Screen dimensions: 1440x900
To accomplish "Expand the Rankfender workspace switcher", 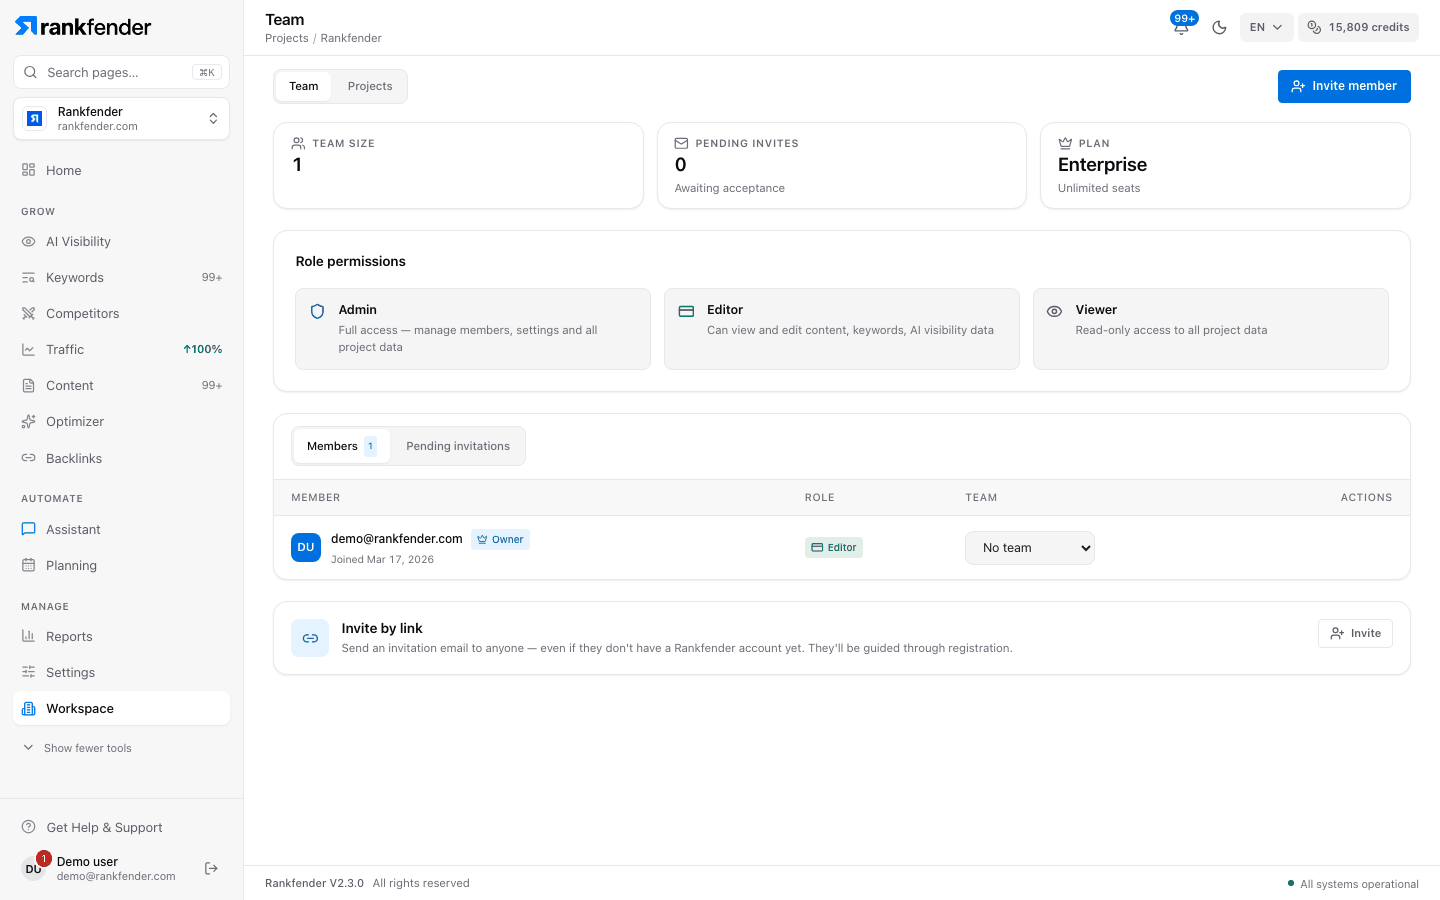I will pos(121,119).
